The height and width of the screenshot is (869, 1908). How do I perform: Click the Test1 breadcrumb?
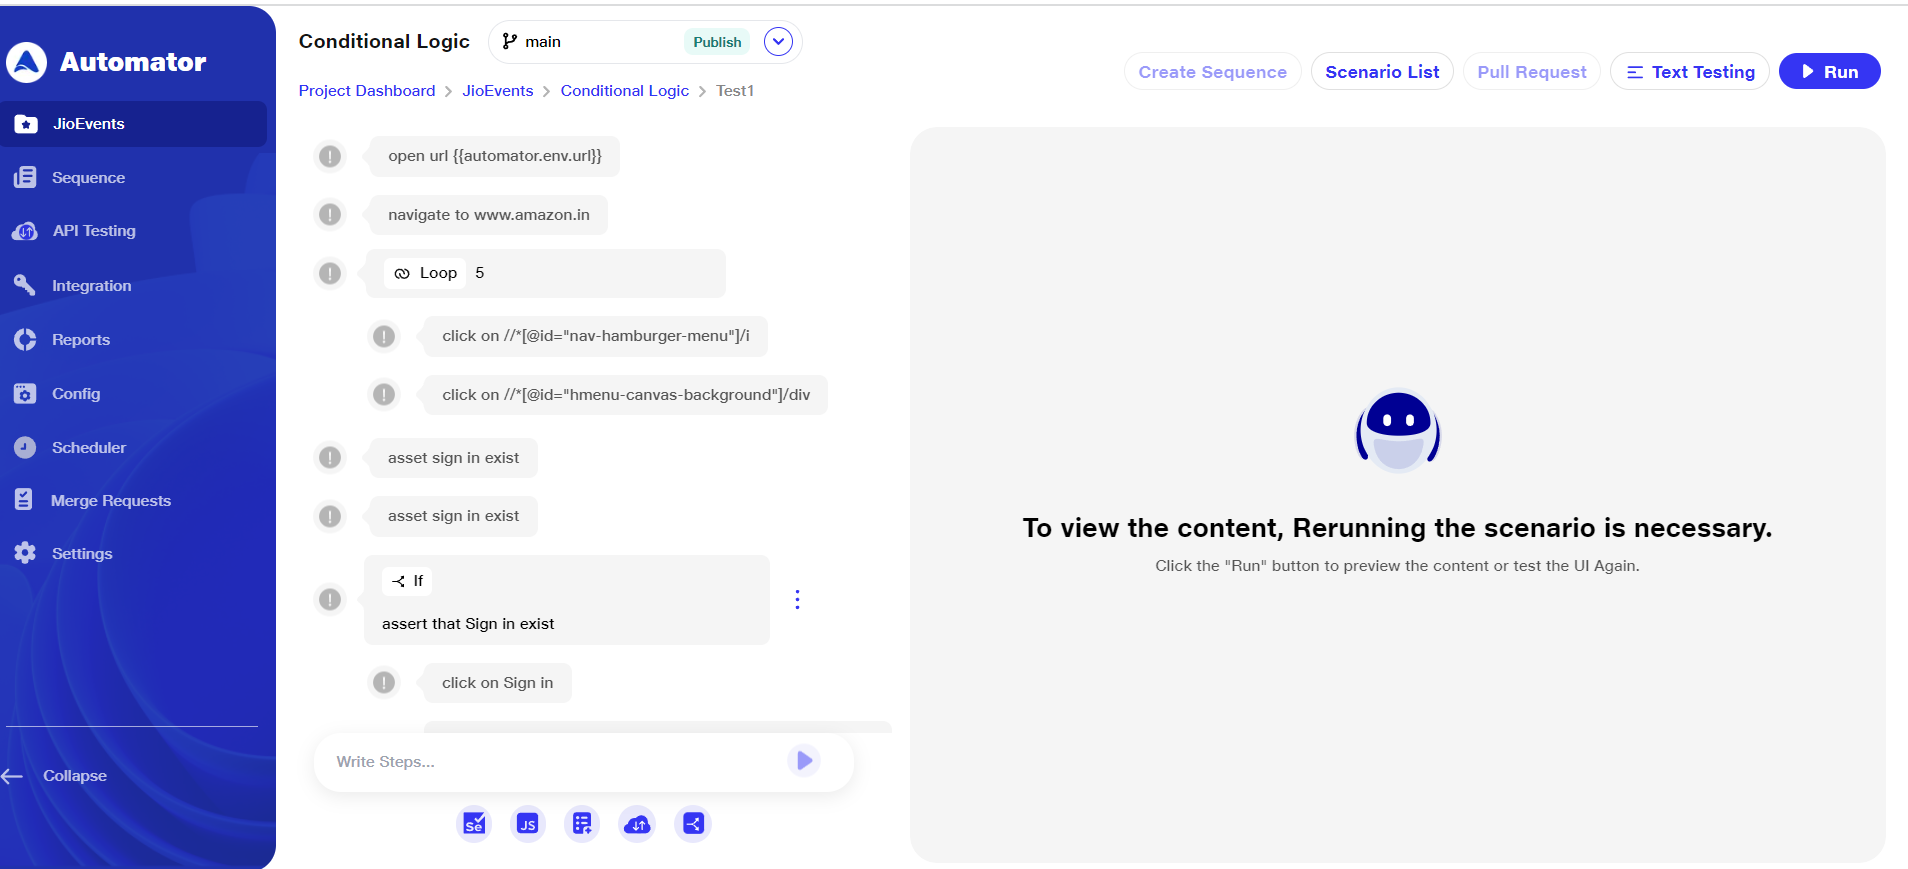click(x=735, y=91)
